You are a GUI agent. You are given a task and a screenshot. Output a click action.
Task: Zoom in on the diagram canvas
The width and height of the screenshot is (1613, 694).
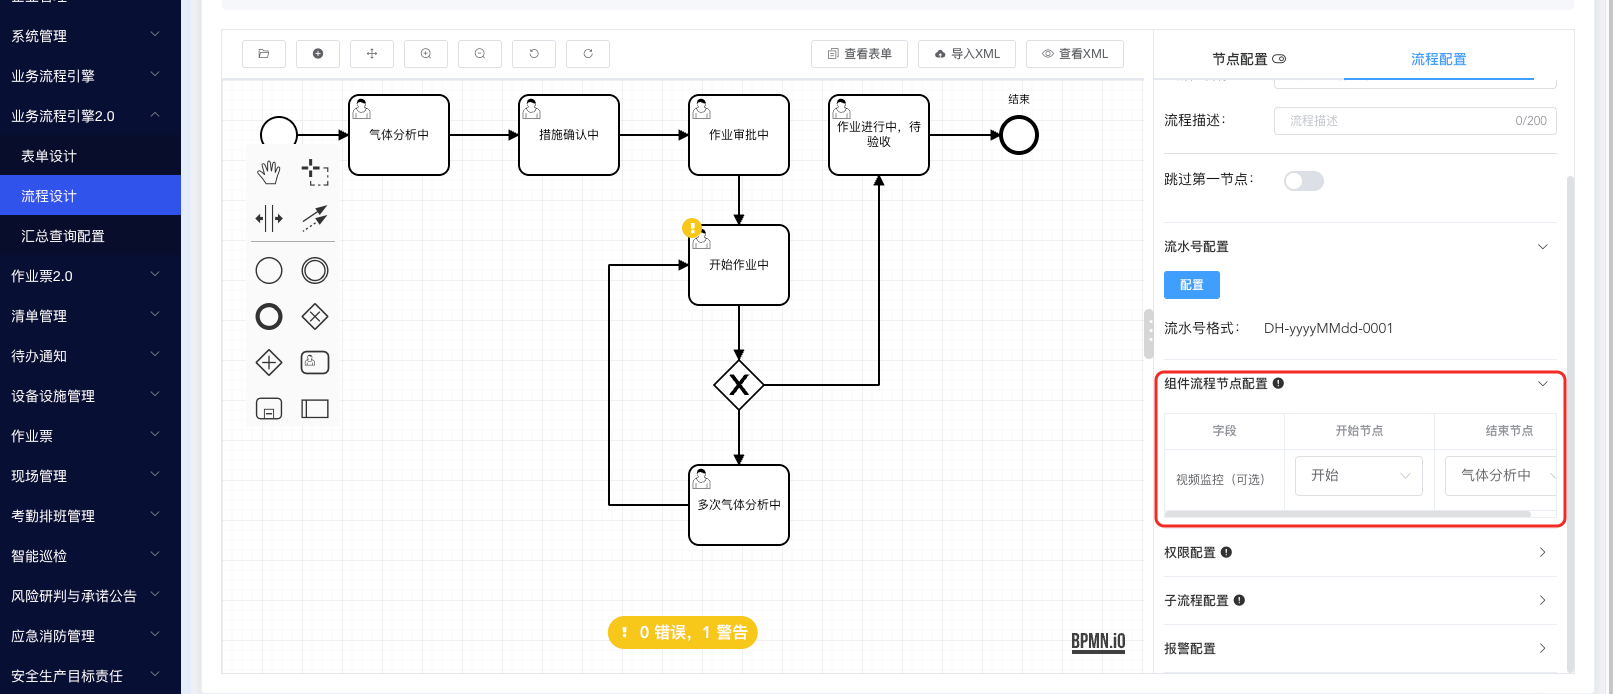point(426,54)
